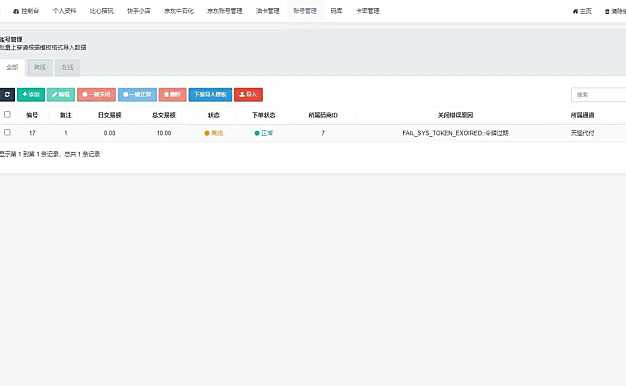Screen dimensions: 626x386
Task: Click the FAIL_SYS_TOKEN_EXPIRED error text
Action: click(x=456, y=133)
